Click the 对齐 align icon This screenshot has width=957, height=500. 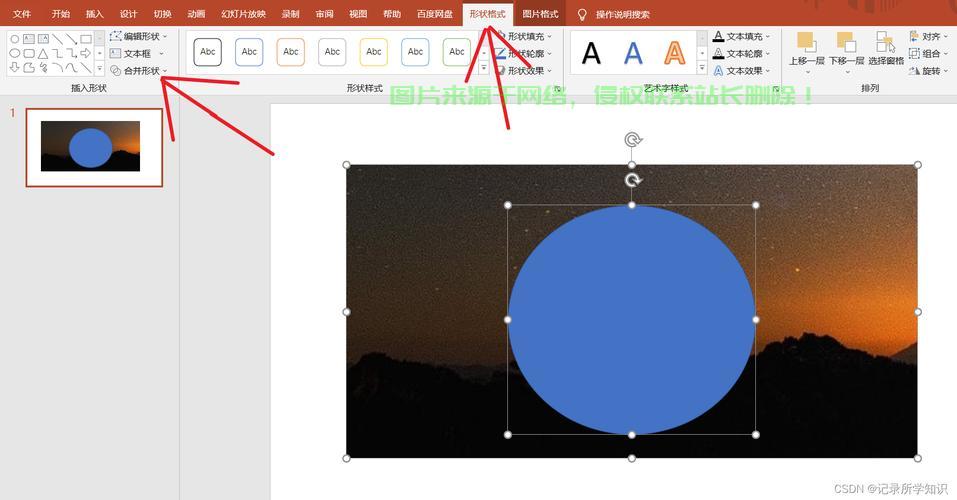(914, 37)
